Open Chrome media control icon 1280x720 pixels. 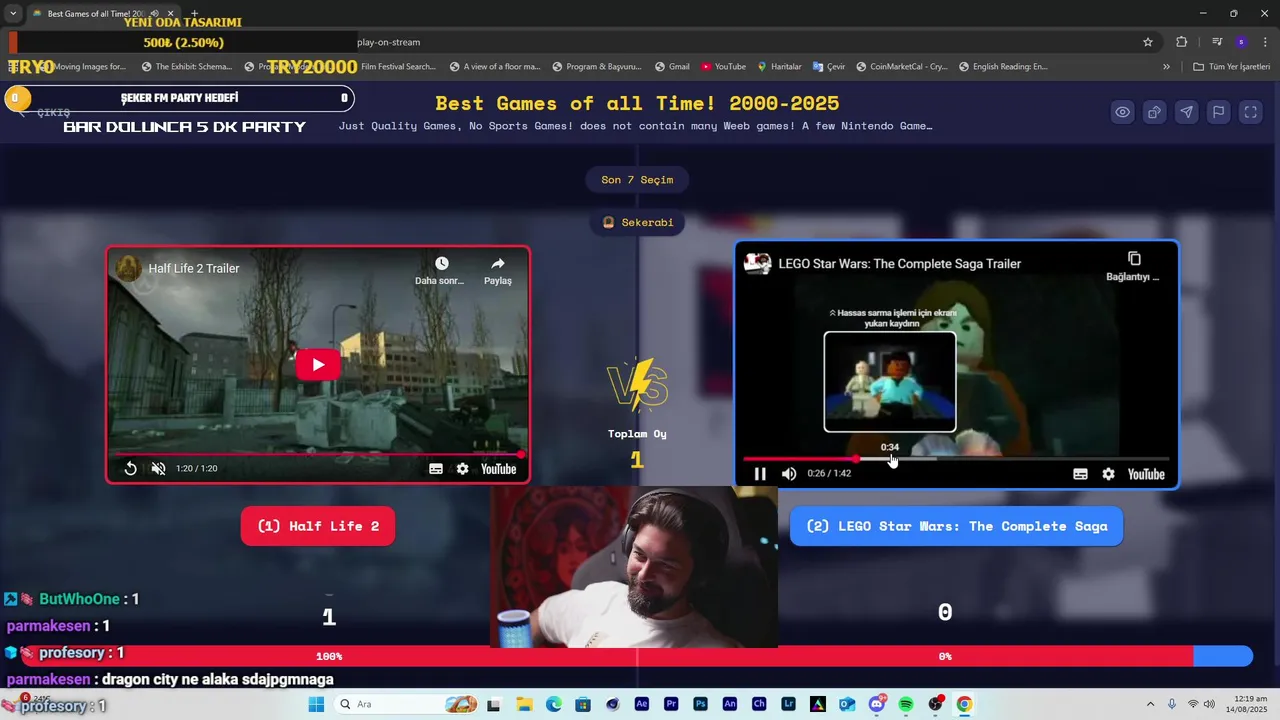click(1216, 42)
